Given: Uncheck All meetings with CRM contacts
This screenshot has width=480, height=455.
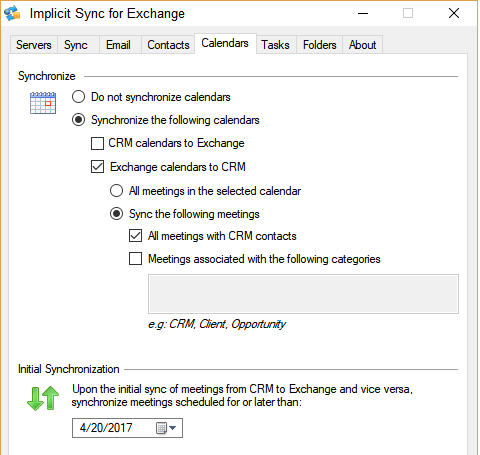Looking at the screenshot, I should pyautogui.click(x=135, y=236).
